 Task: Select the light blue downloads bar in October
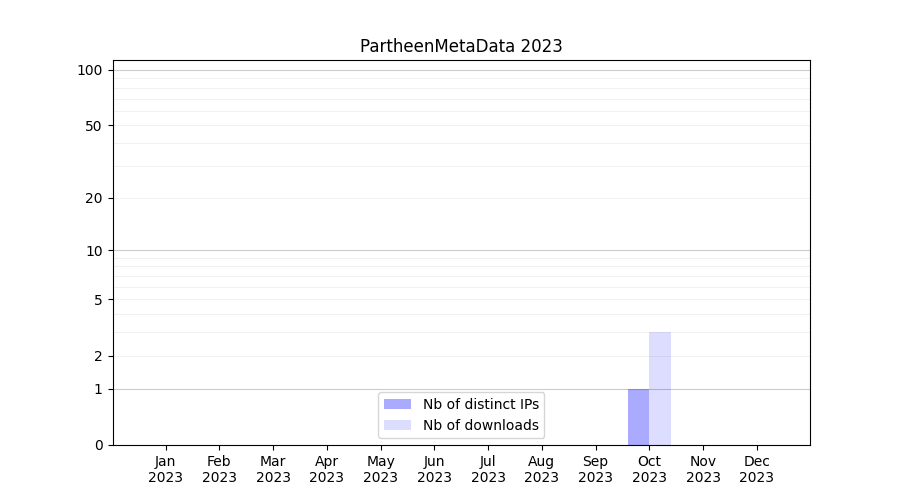coord(660,388)
